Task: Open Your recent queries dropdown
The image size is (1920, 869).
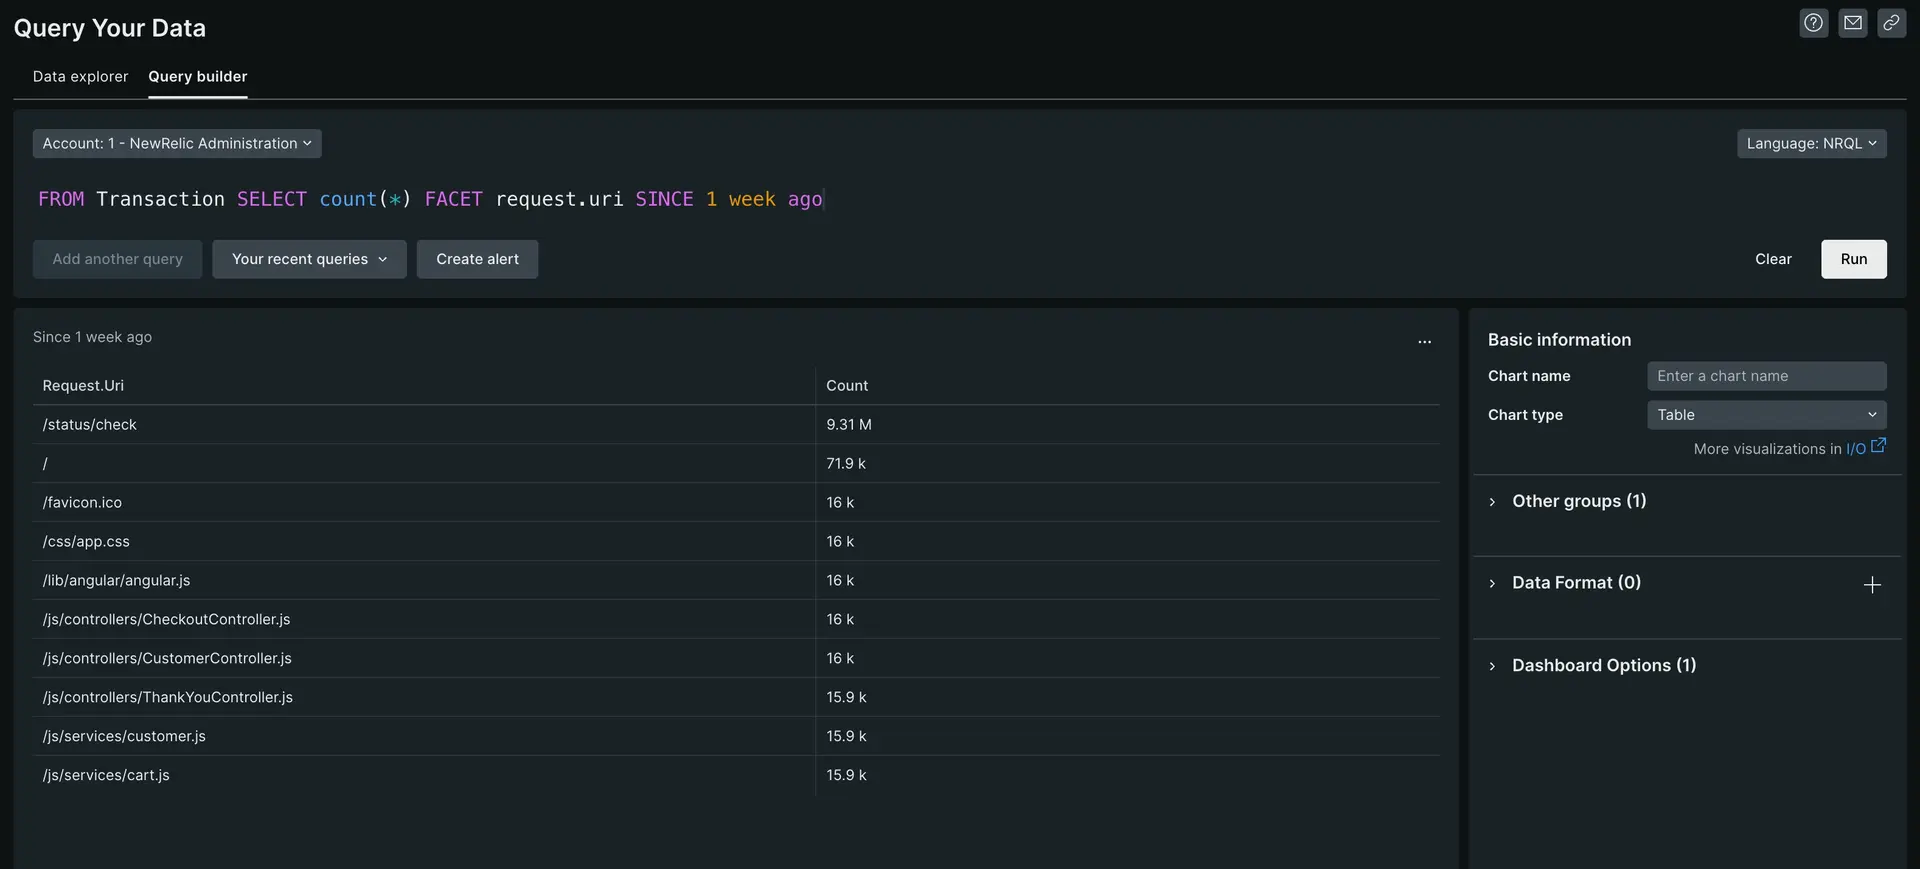Action: coord(309,259)
